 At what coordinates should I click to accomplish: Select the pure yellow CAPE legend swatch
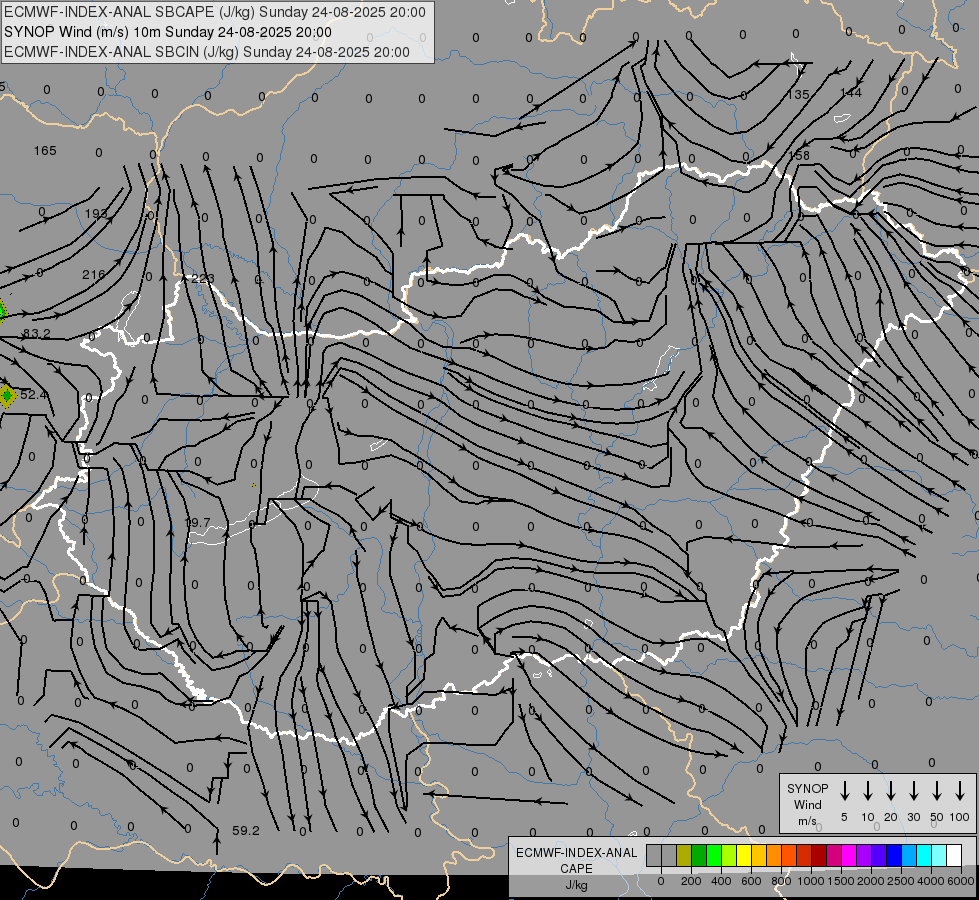(744, 855)
